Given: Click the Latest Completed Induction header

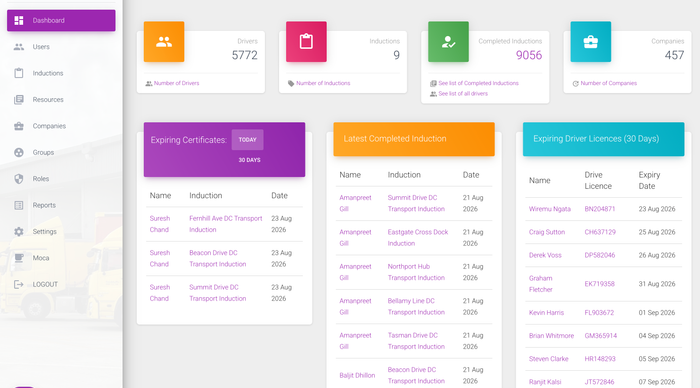Looking at the screenshot, I should coord(414,139).
